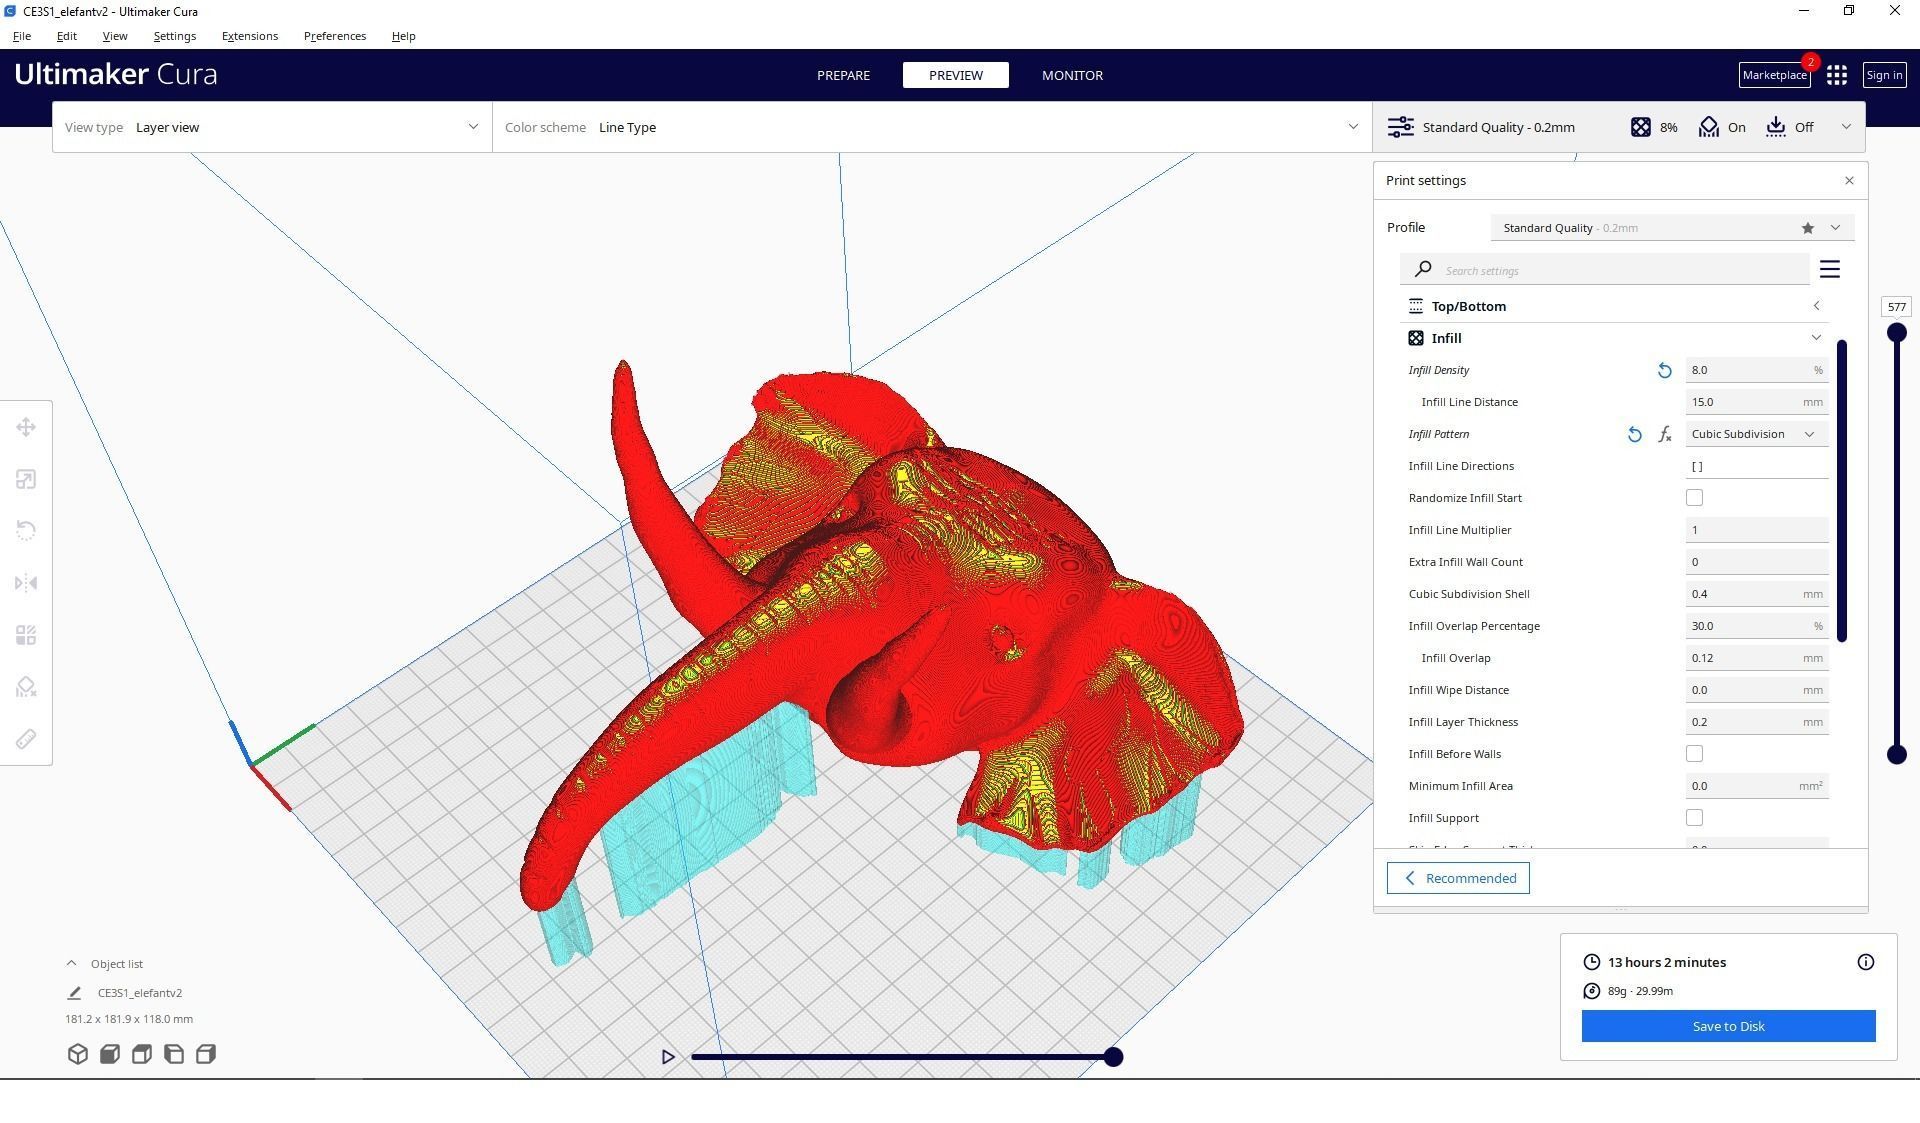Select the bottom left-toolbar tool icon
The height and width of the screenshot is (1123, 1920).
point(26,739)
